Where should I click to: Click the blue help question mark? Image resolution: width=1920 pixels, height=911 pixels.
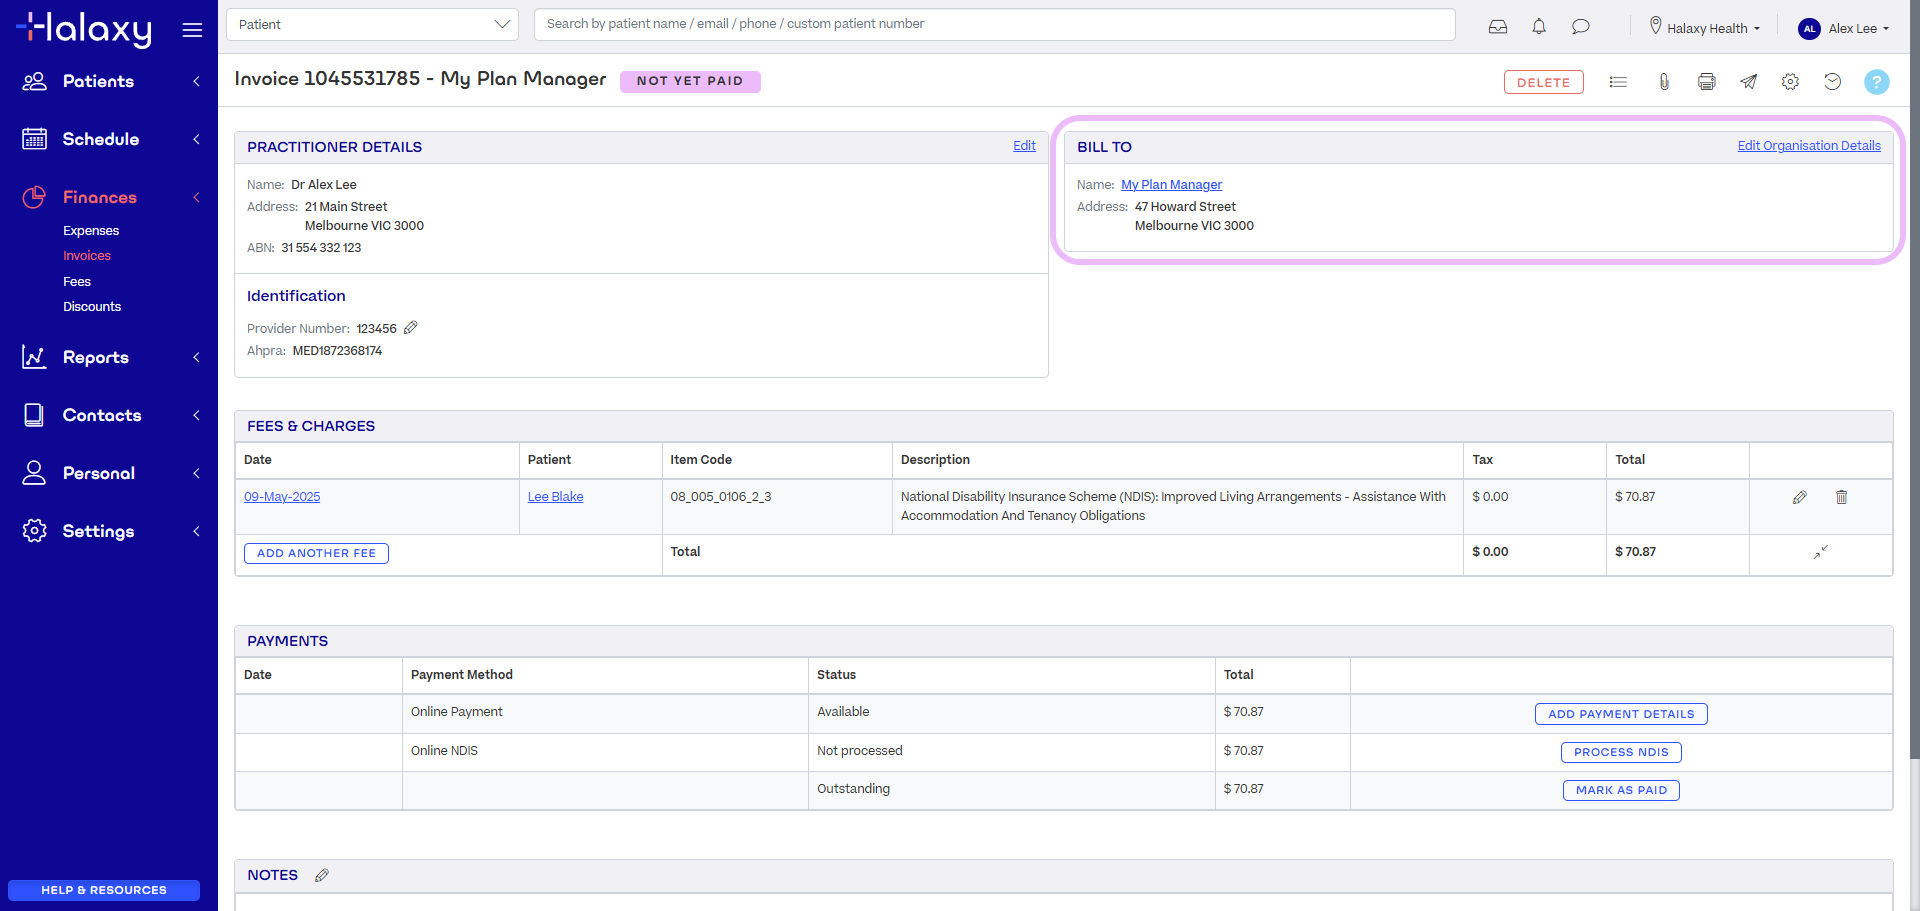[1876, 82]
